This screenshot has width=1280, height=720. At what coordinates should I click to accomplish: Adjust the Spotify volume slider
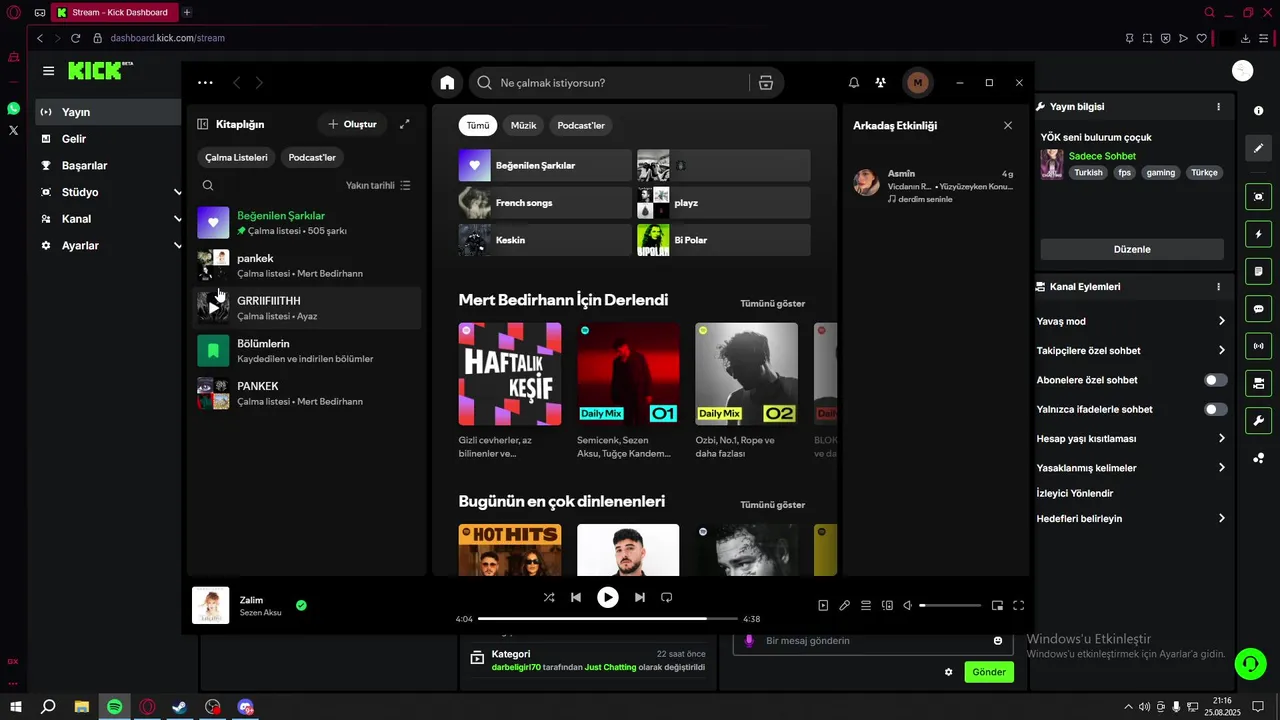950,605
